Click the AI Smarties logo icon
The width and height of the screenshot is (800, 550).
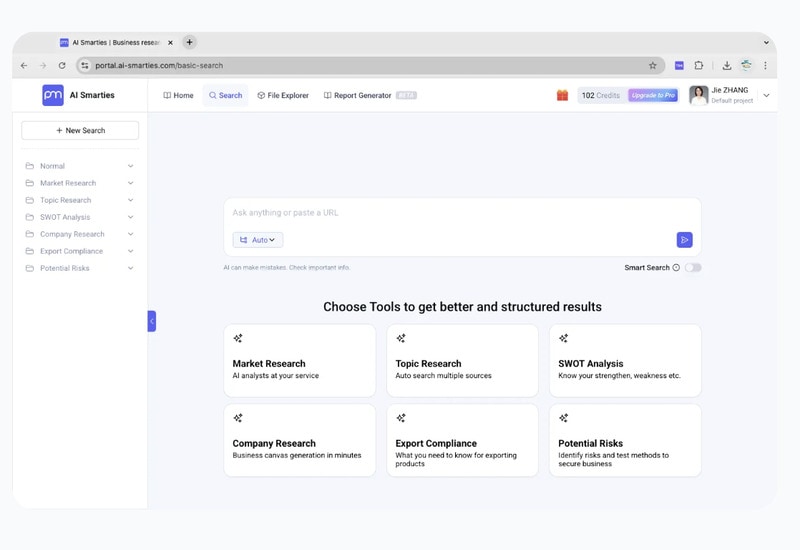point(53,95)
